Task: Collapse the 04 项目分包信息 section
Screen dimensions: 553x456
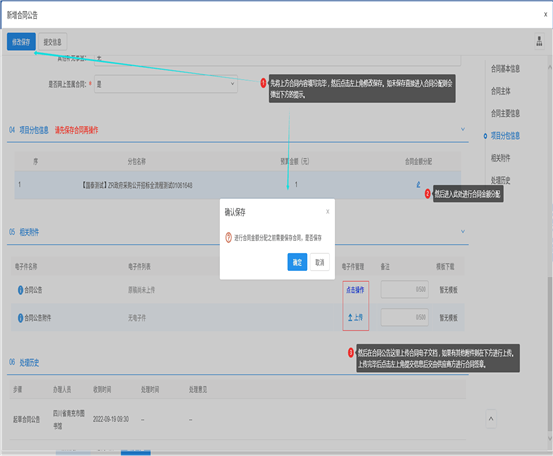Action: [x=463, y=129]
